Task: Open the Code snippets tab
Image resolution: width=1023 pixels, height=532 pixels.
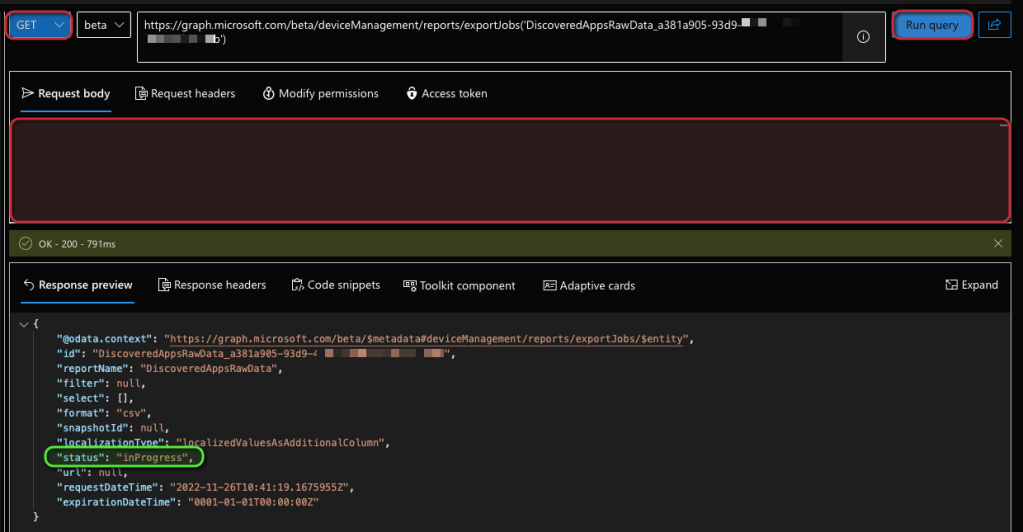Action: (x=335, y=285)
